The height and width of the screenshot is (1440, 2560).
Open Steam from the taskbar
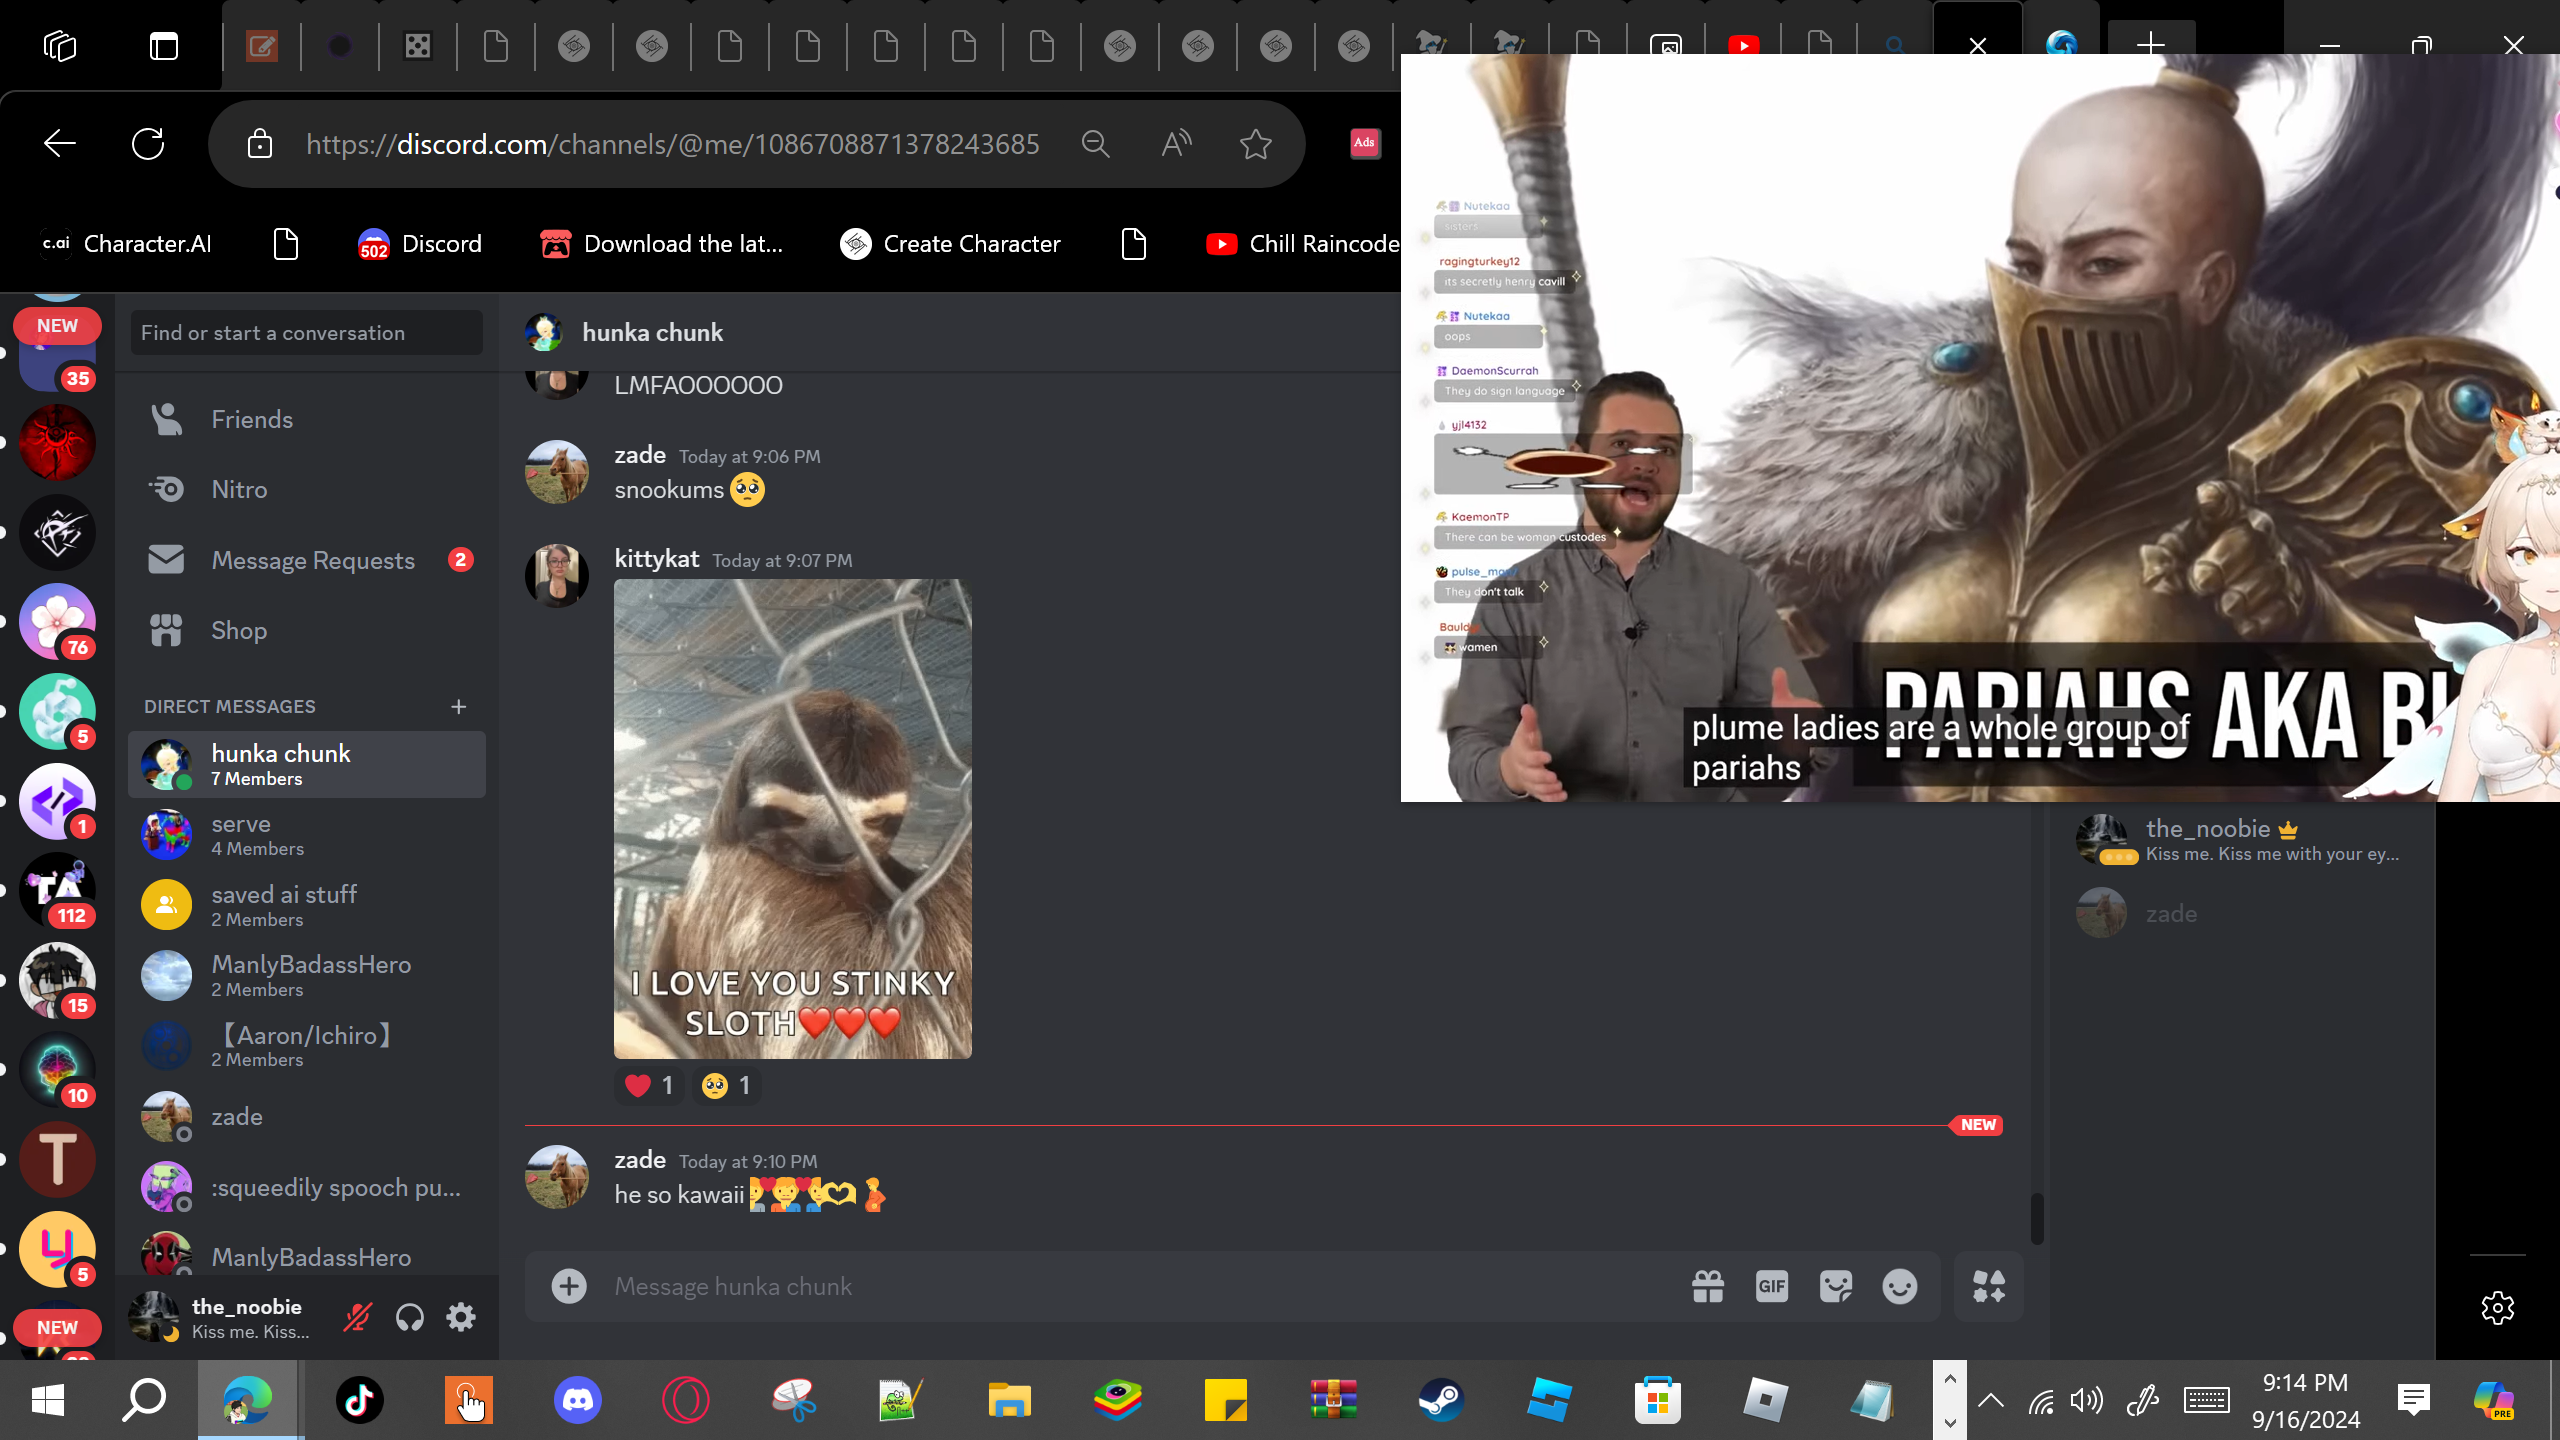pyautogui.click(x=1441, y=1400)
